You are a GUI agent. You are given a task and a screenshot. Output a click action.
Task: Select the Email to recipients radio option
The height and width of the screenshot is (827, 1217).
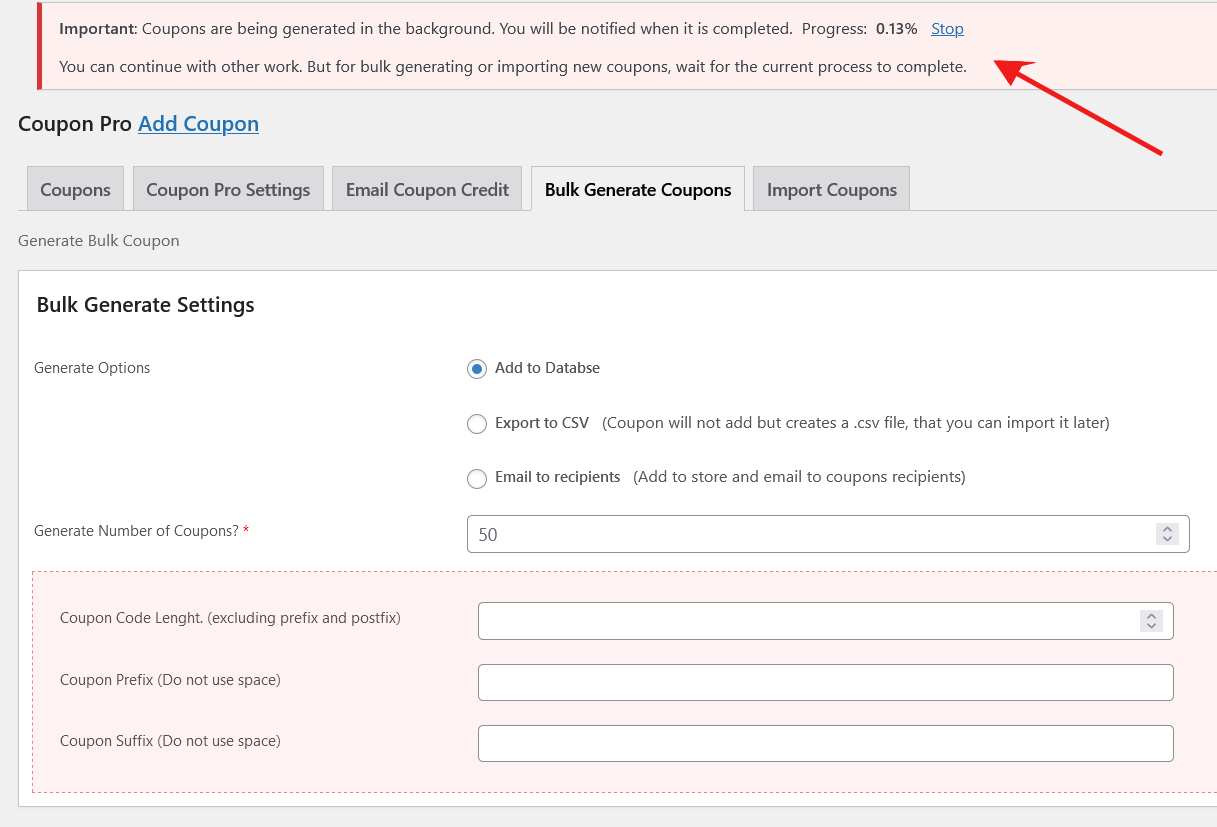click(477, 479)
